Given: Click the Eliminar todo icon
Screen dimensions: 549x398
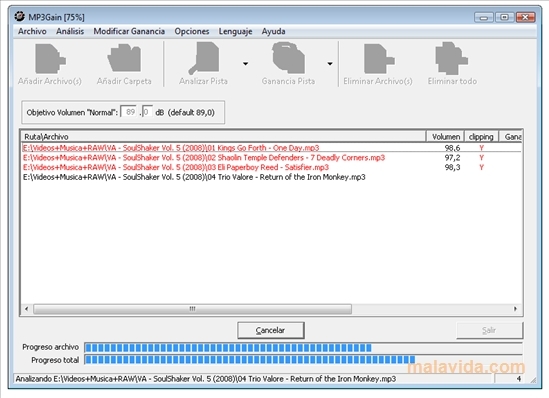Looking at the screenshot, I should tap(451, 58).
